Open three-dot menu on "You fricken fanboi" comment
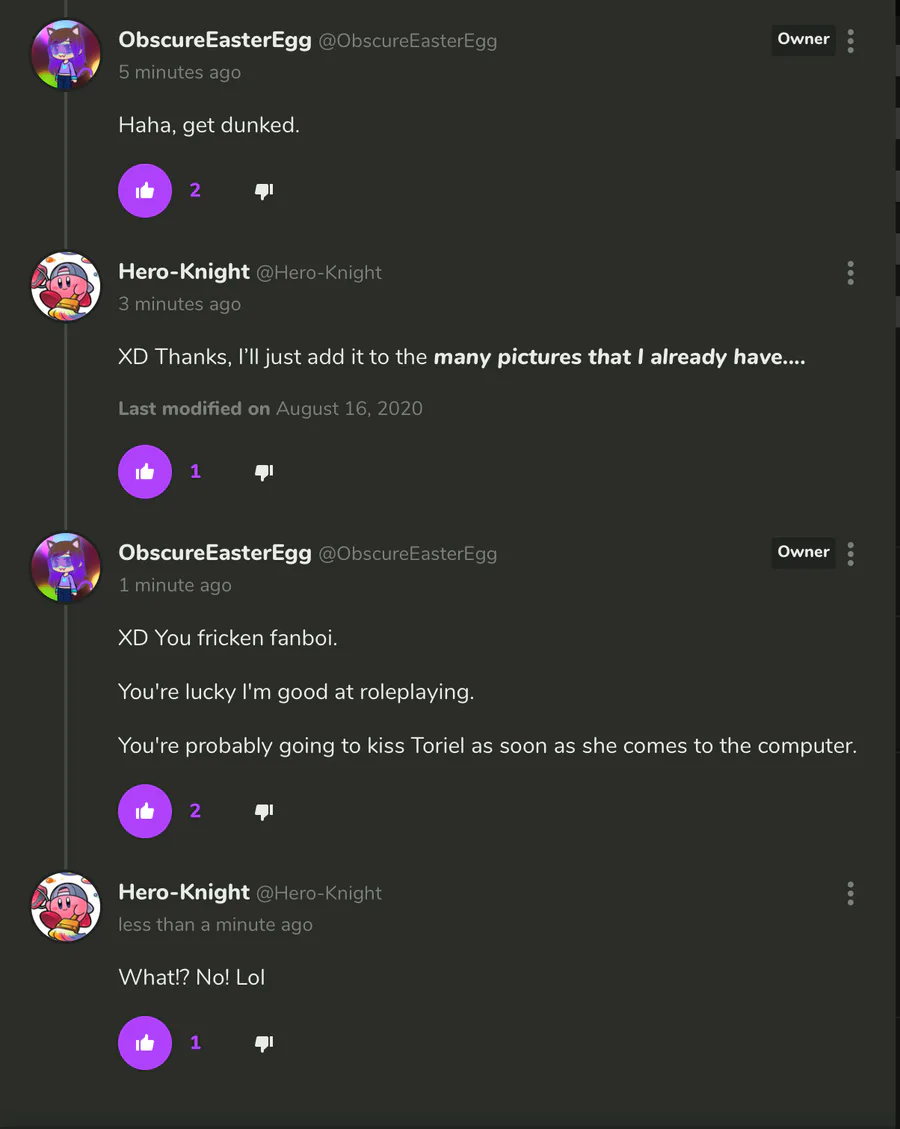The height and width of the screenshot is (1129, 900). (x=850, y=553)
